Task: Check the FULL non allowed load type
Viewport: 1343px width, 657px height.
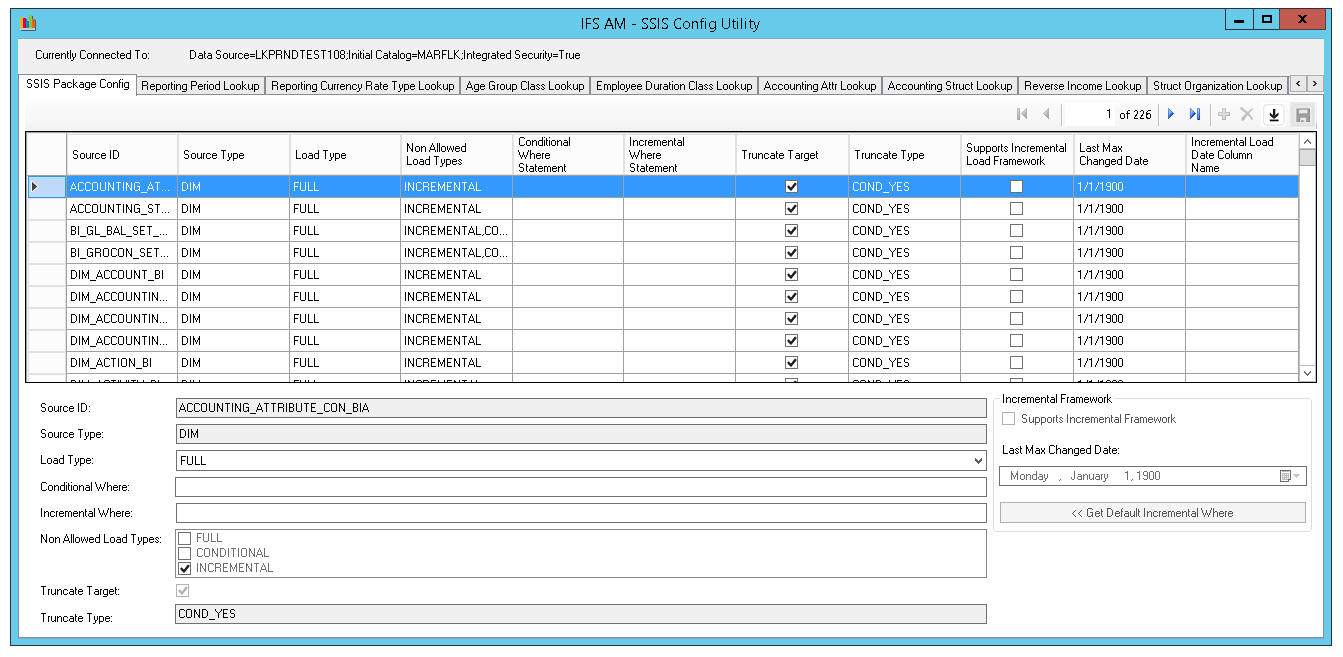Action: tap(184, 538)
